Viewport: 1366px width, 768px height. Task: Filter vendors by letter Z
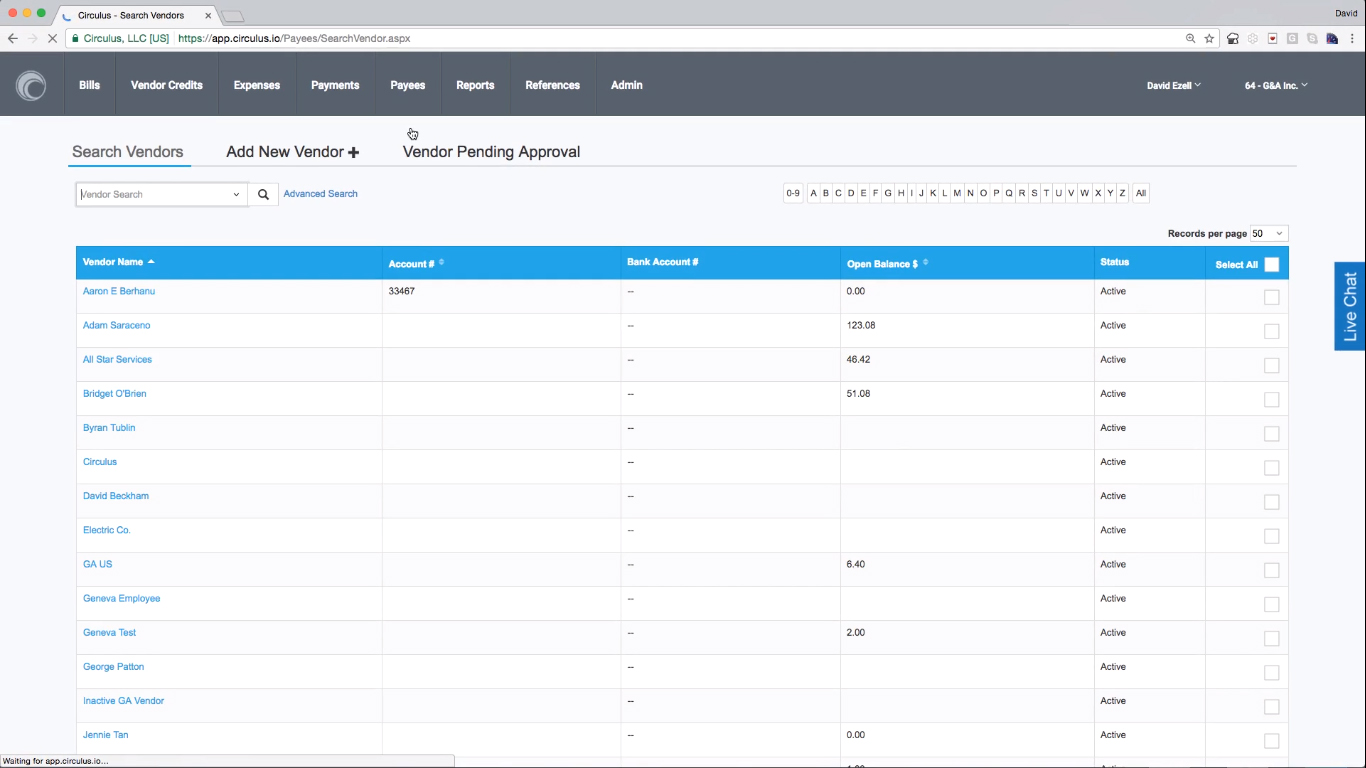1123,193
